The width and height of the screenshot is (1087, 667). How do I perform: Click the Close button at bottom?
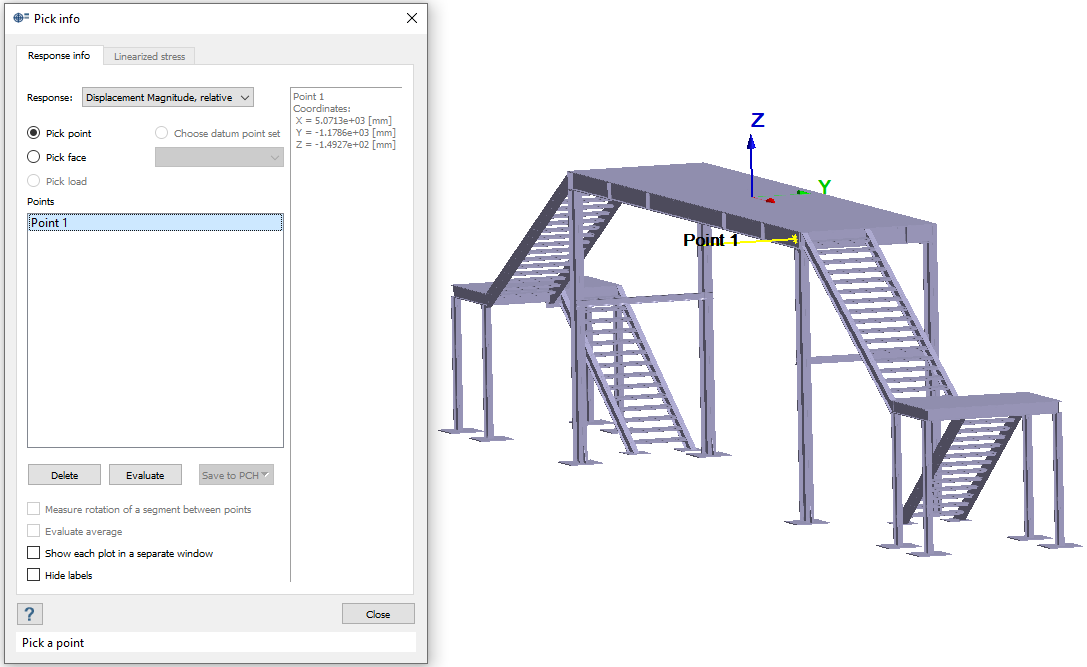[378, 614]
